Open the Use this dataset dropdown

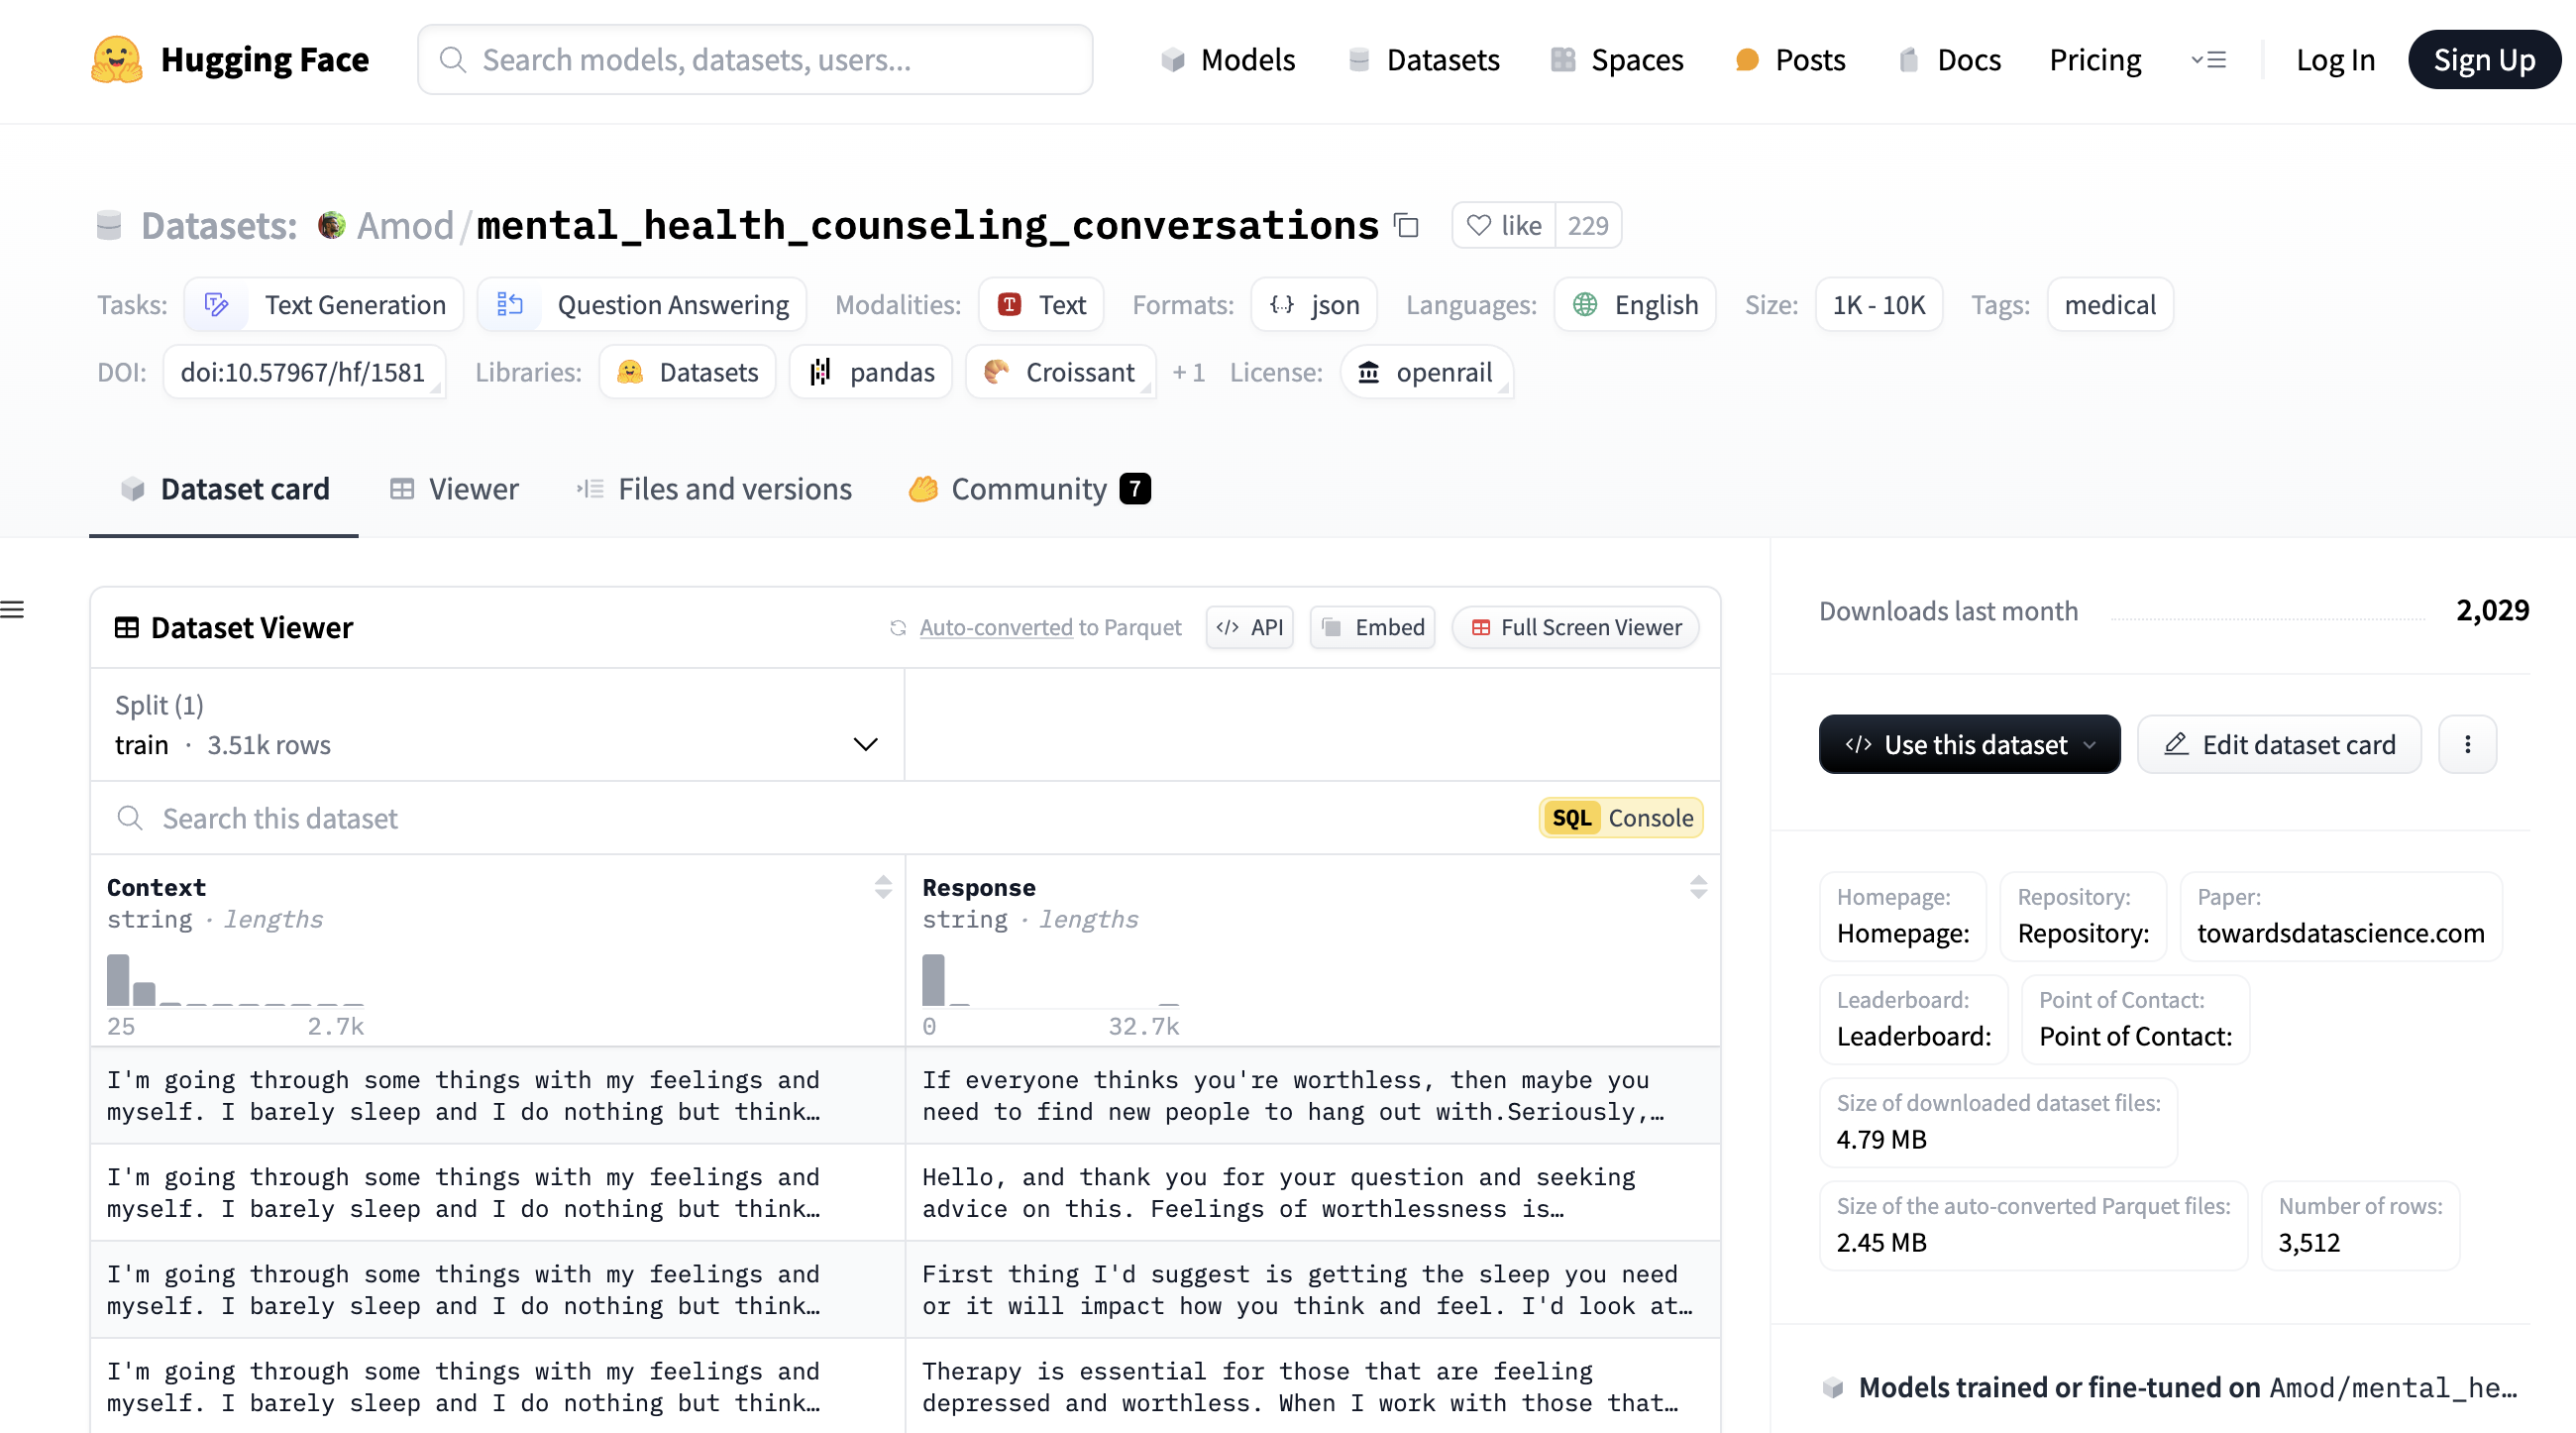(x=1969, y=744)
